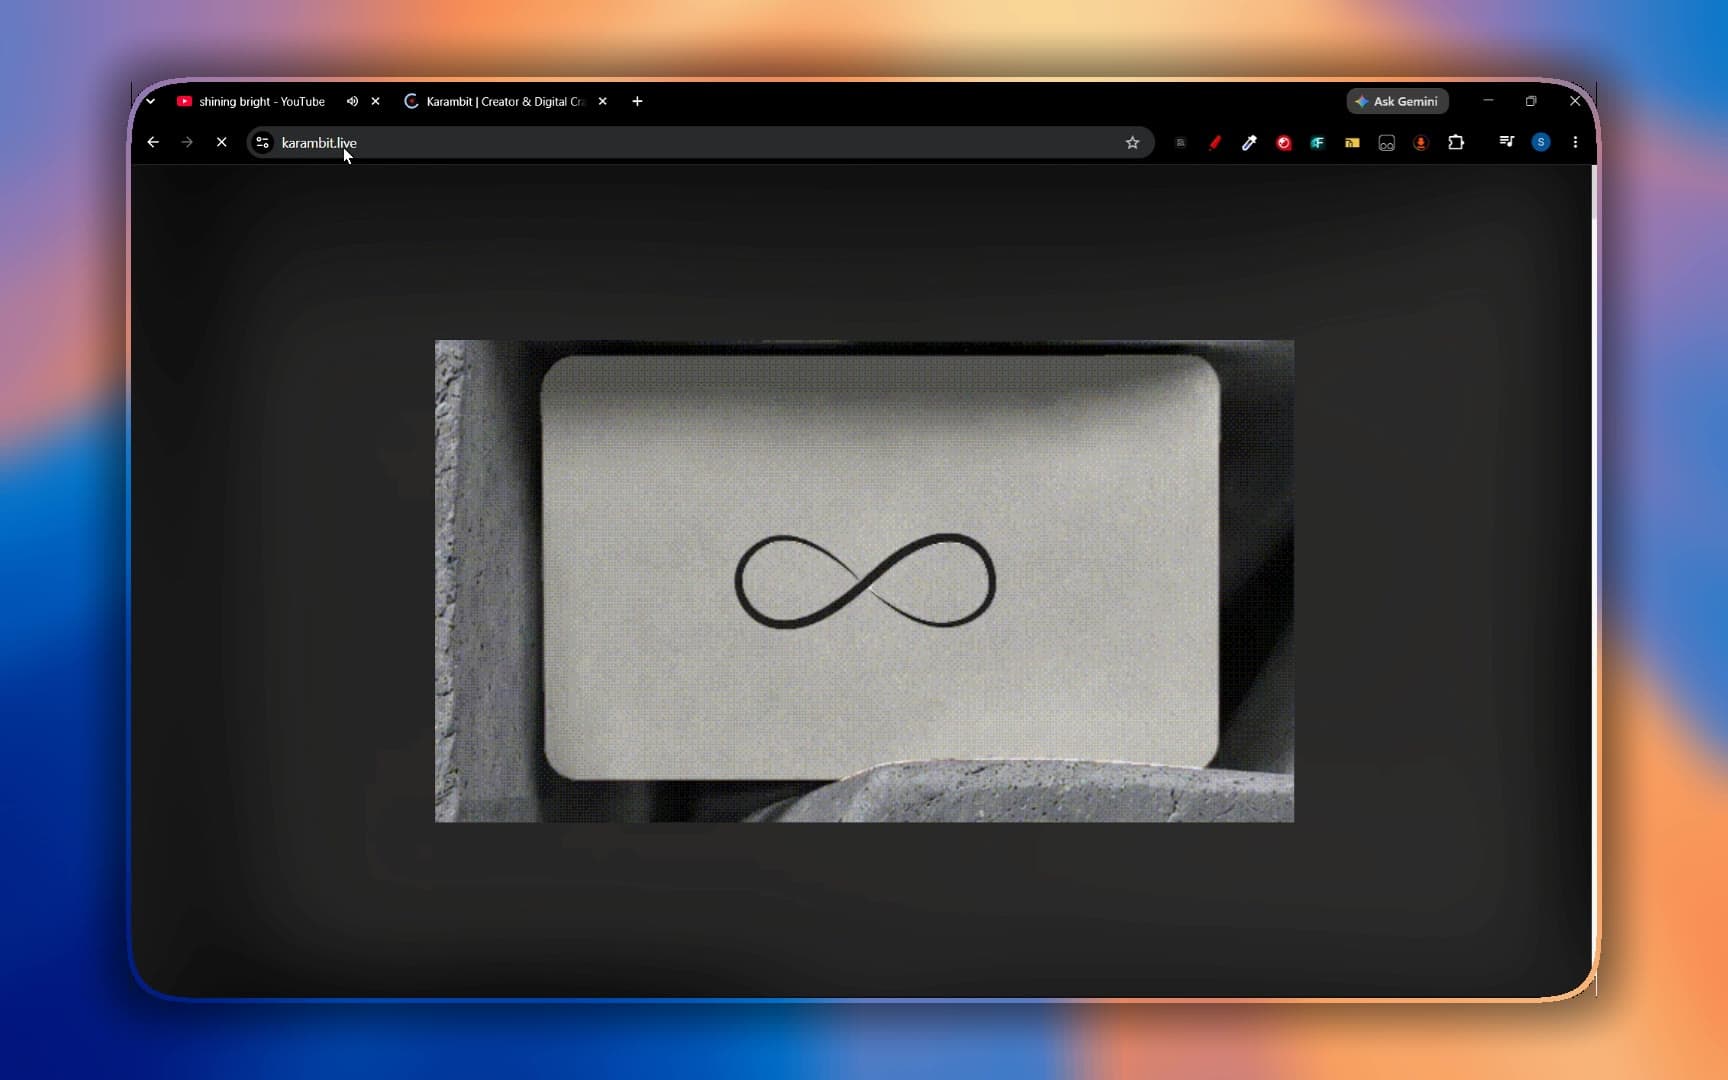Activate the eyedropper color picker extension
This screenshot has height=1080, width=1728.
1249,142
